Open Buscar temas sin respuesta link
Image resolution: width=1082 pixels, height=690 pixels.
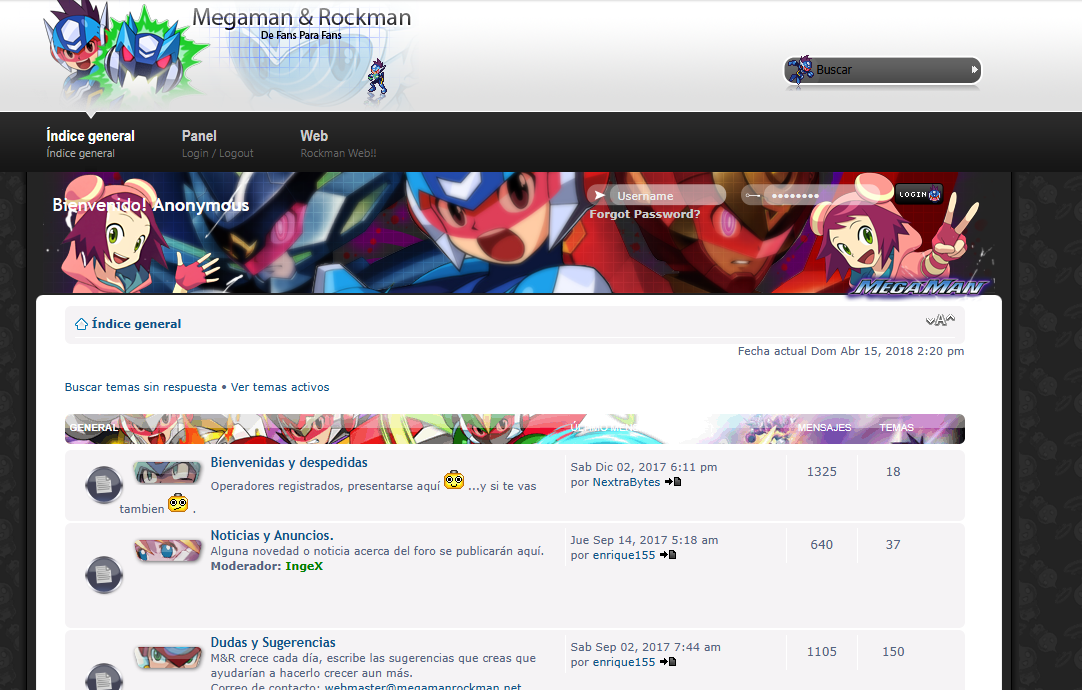point(140,387)
